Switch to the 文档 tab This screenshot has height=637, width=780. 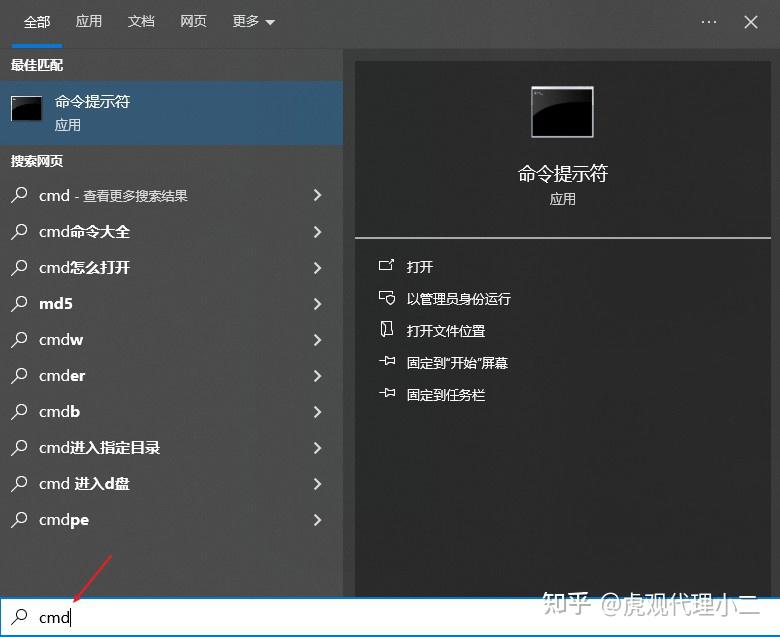tap(141, 21)
